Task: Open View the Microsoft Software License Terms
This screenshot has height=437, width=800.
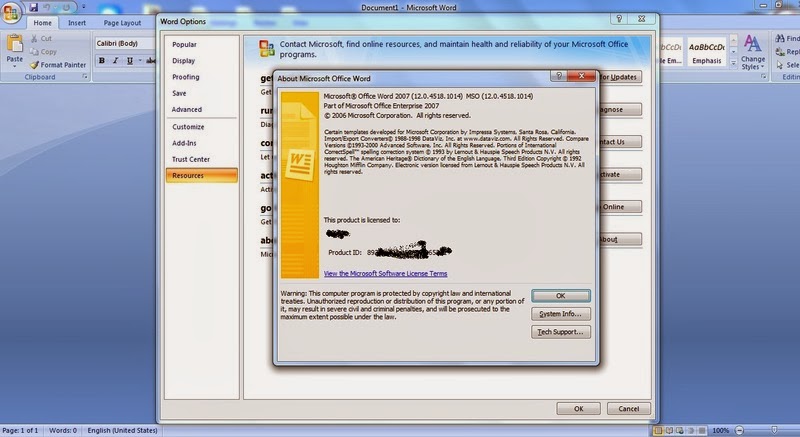Action: pos(385,273)
